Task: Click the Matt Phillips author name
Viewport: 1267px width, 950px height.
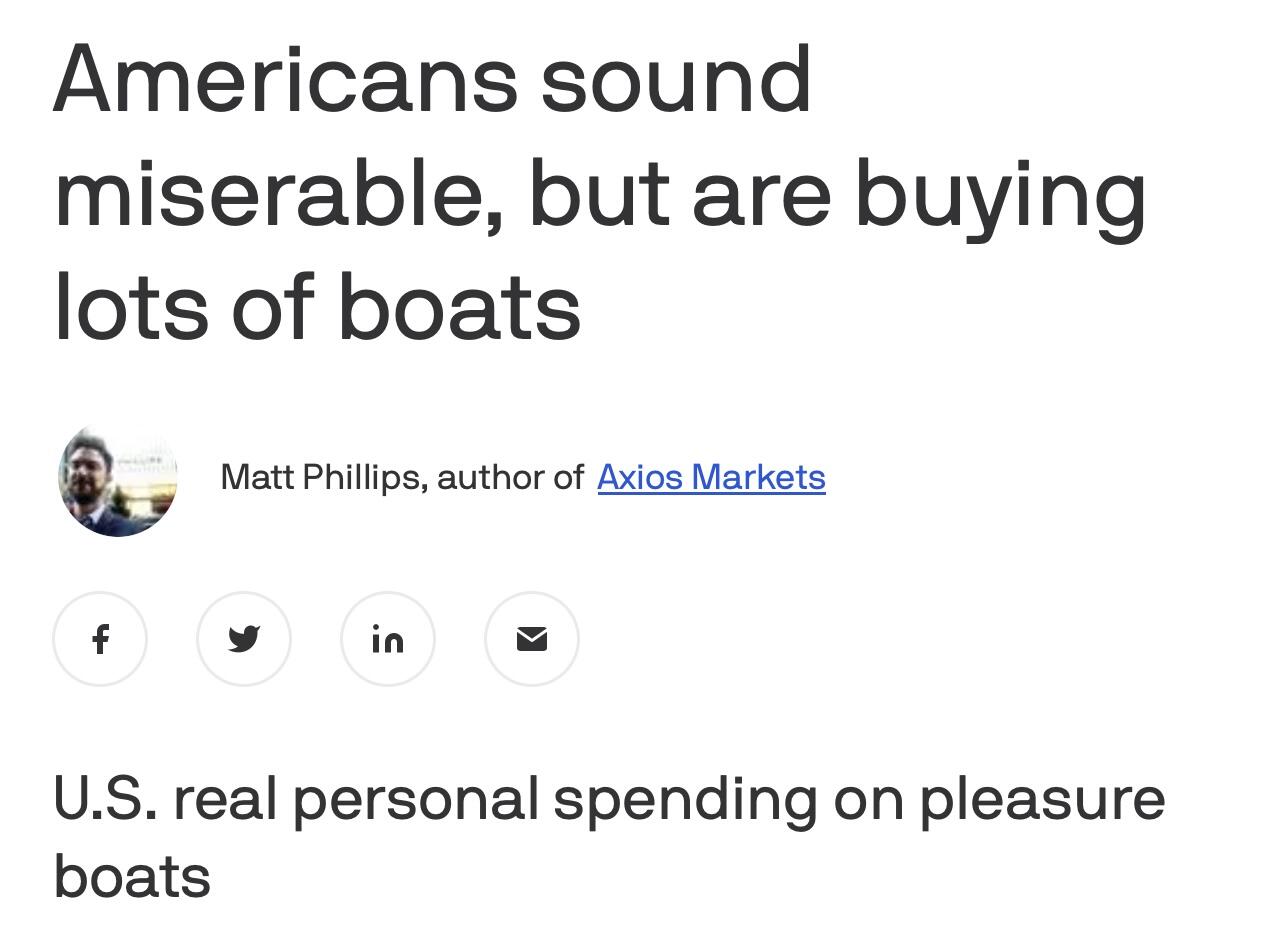Action: click(x=323, y=477)
